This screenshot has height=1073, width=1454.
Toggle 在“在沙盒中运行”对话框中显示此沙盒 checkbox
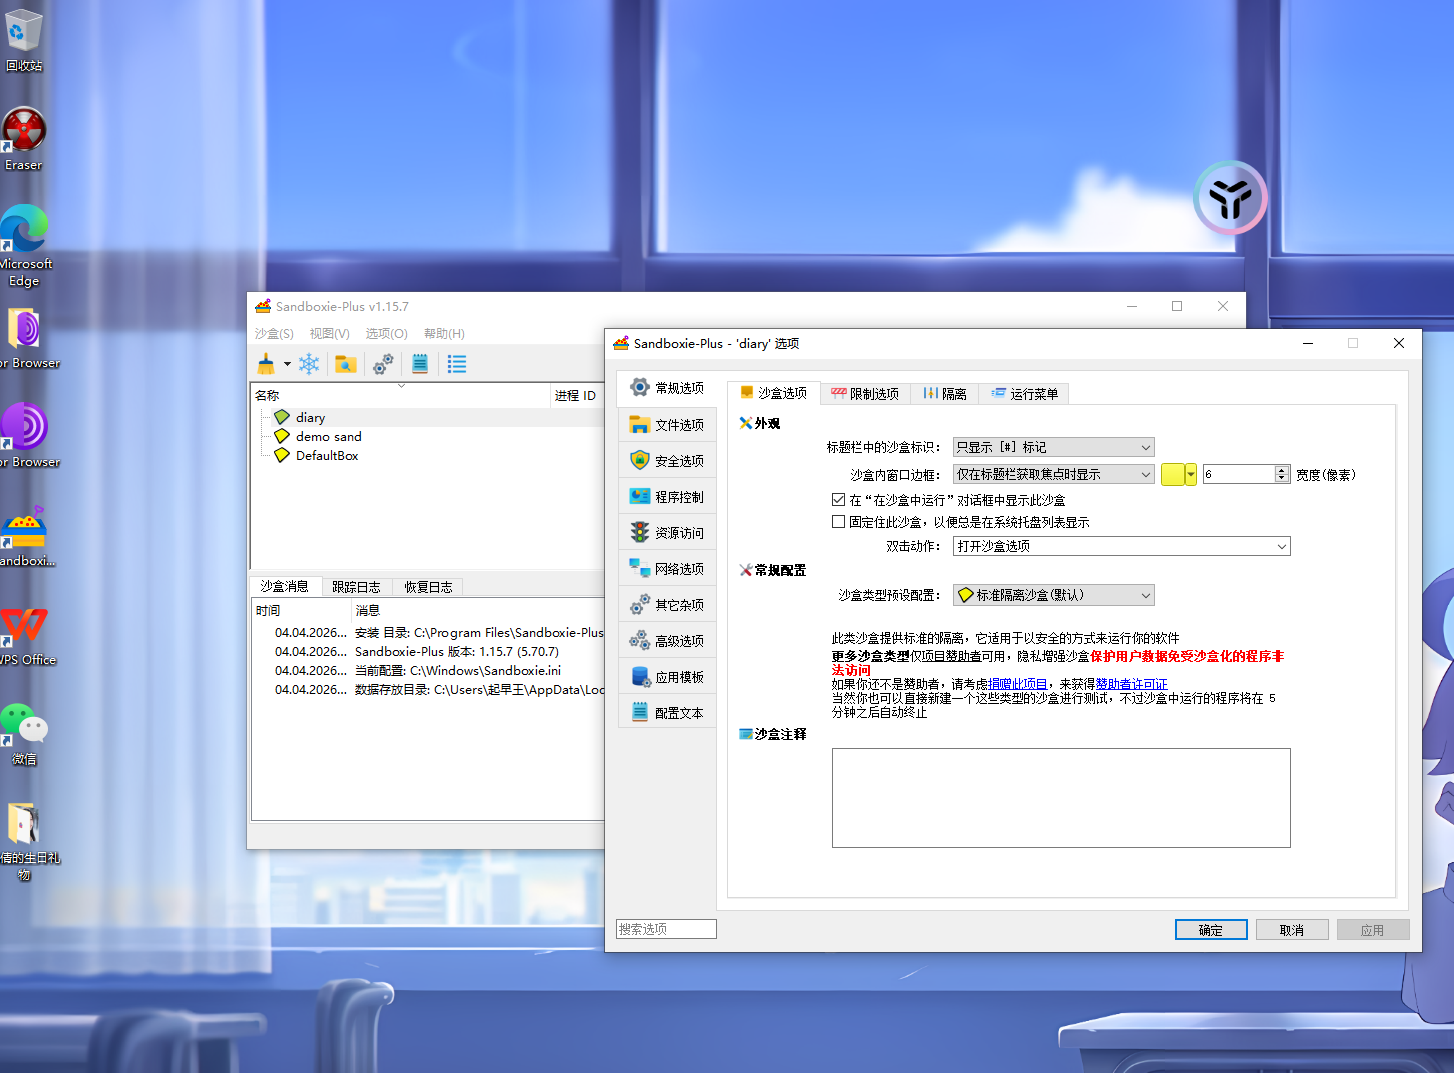coord(839,500)
